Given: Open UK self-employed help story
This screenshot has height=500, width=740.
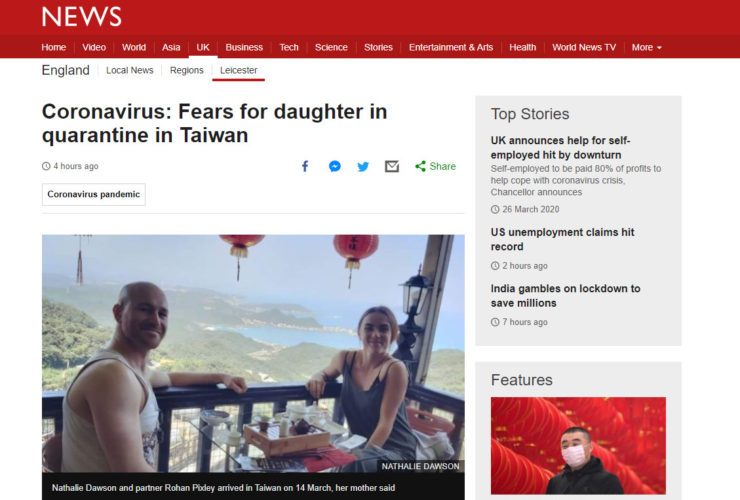Looking at the screenshot, I should tap(560, 147).
